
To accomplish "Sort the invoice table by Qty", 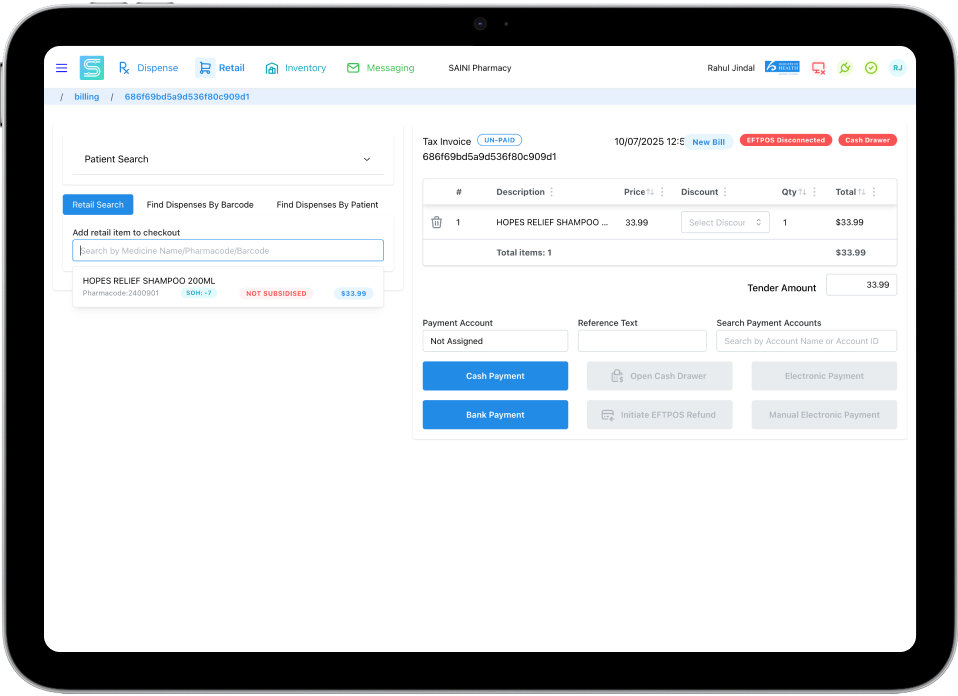I will [x=802, y=192].
